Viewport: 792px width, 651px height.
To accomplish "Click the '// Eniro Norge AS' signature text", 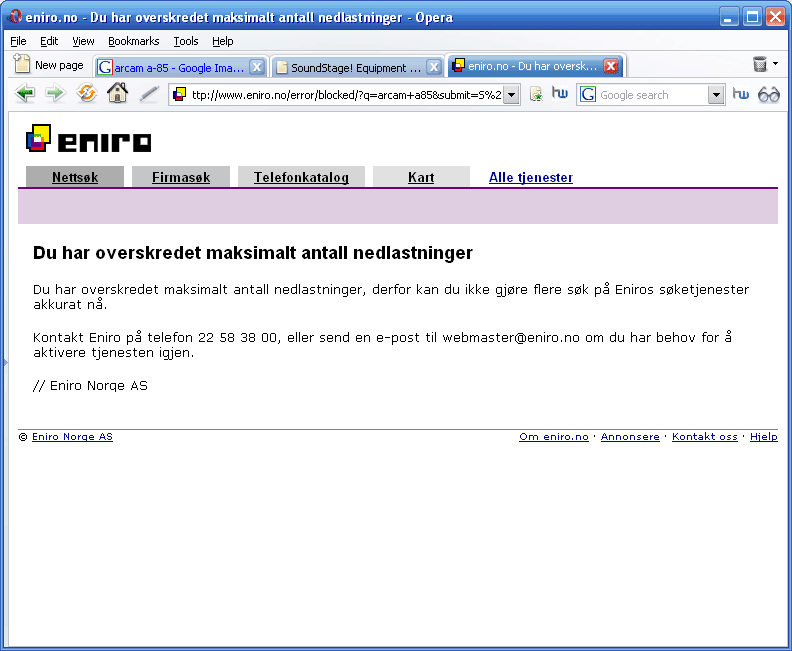I will [90, 385].
